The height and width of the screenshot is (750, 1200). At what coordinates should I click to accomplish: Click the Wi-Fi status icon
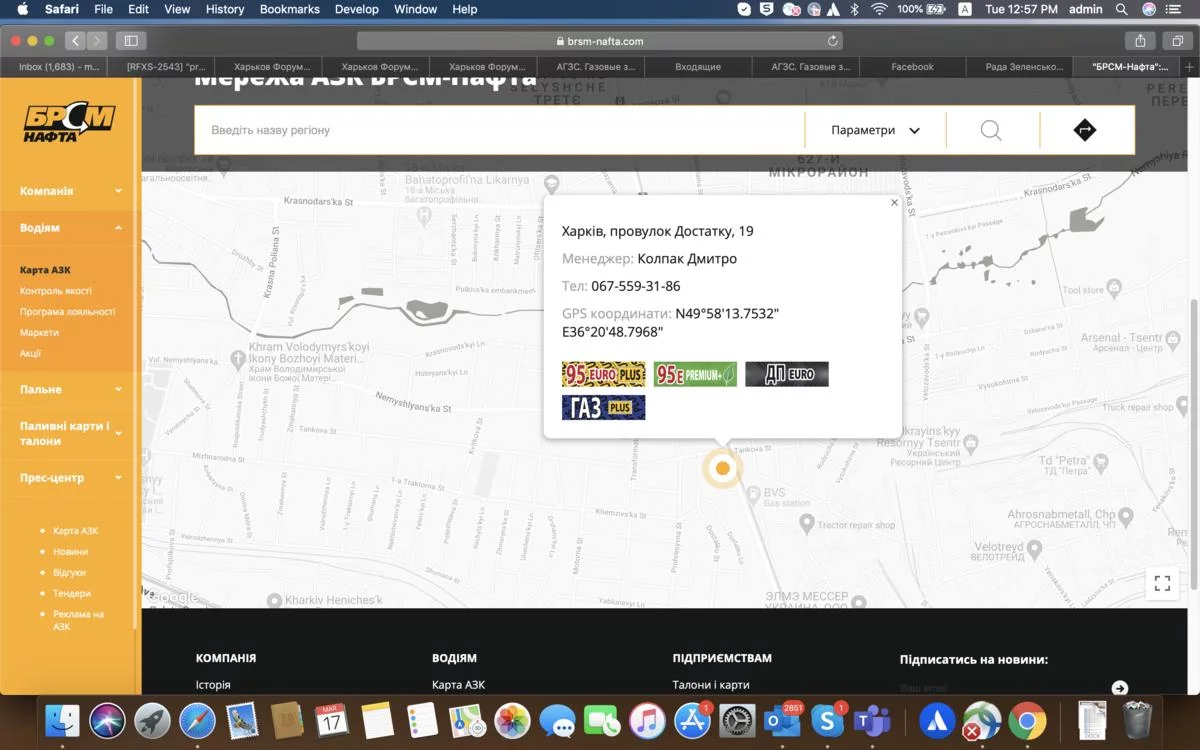pos(879,9)
